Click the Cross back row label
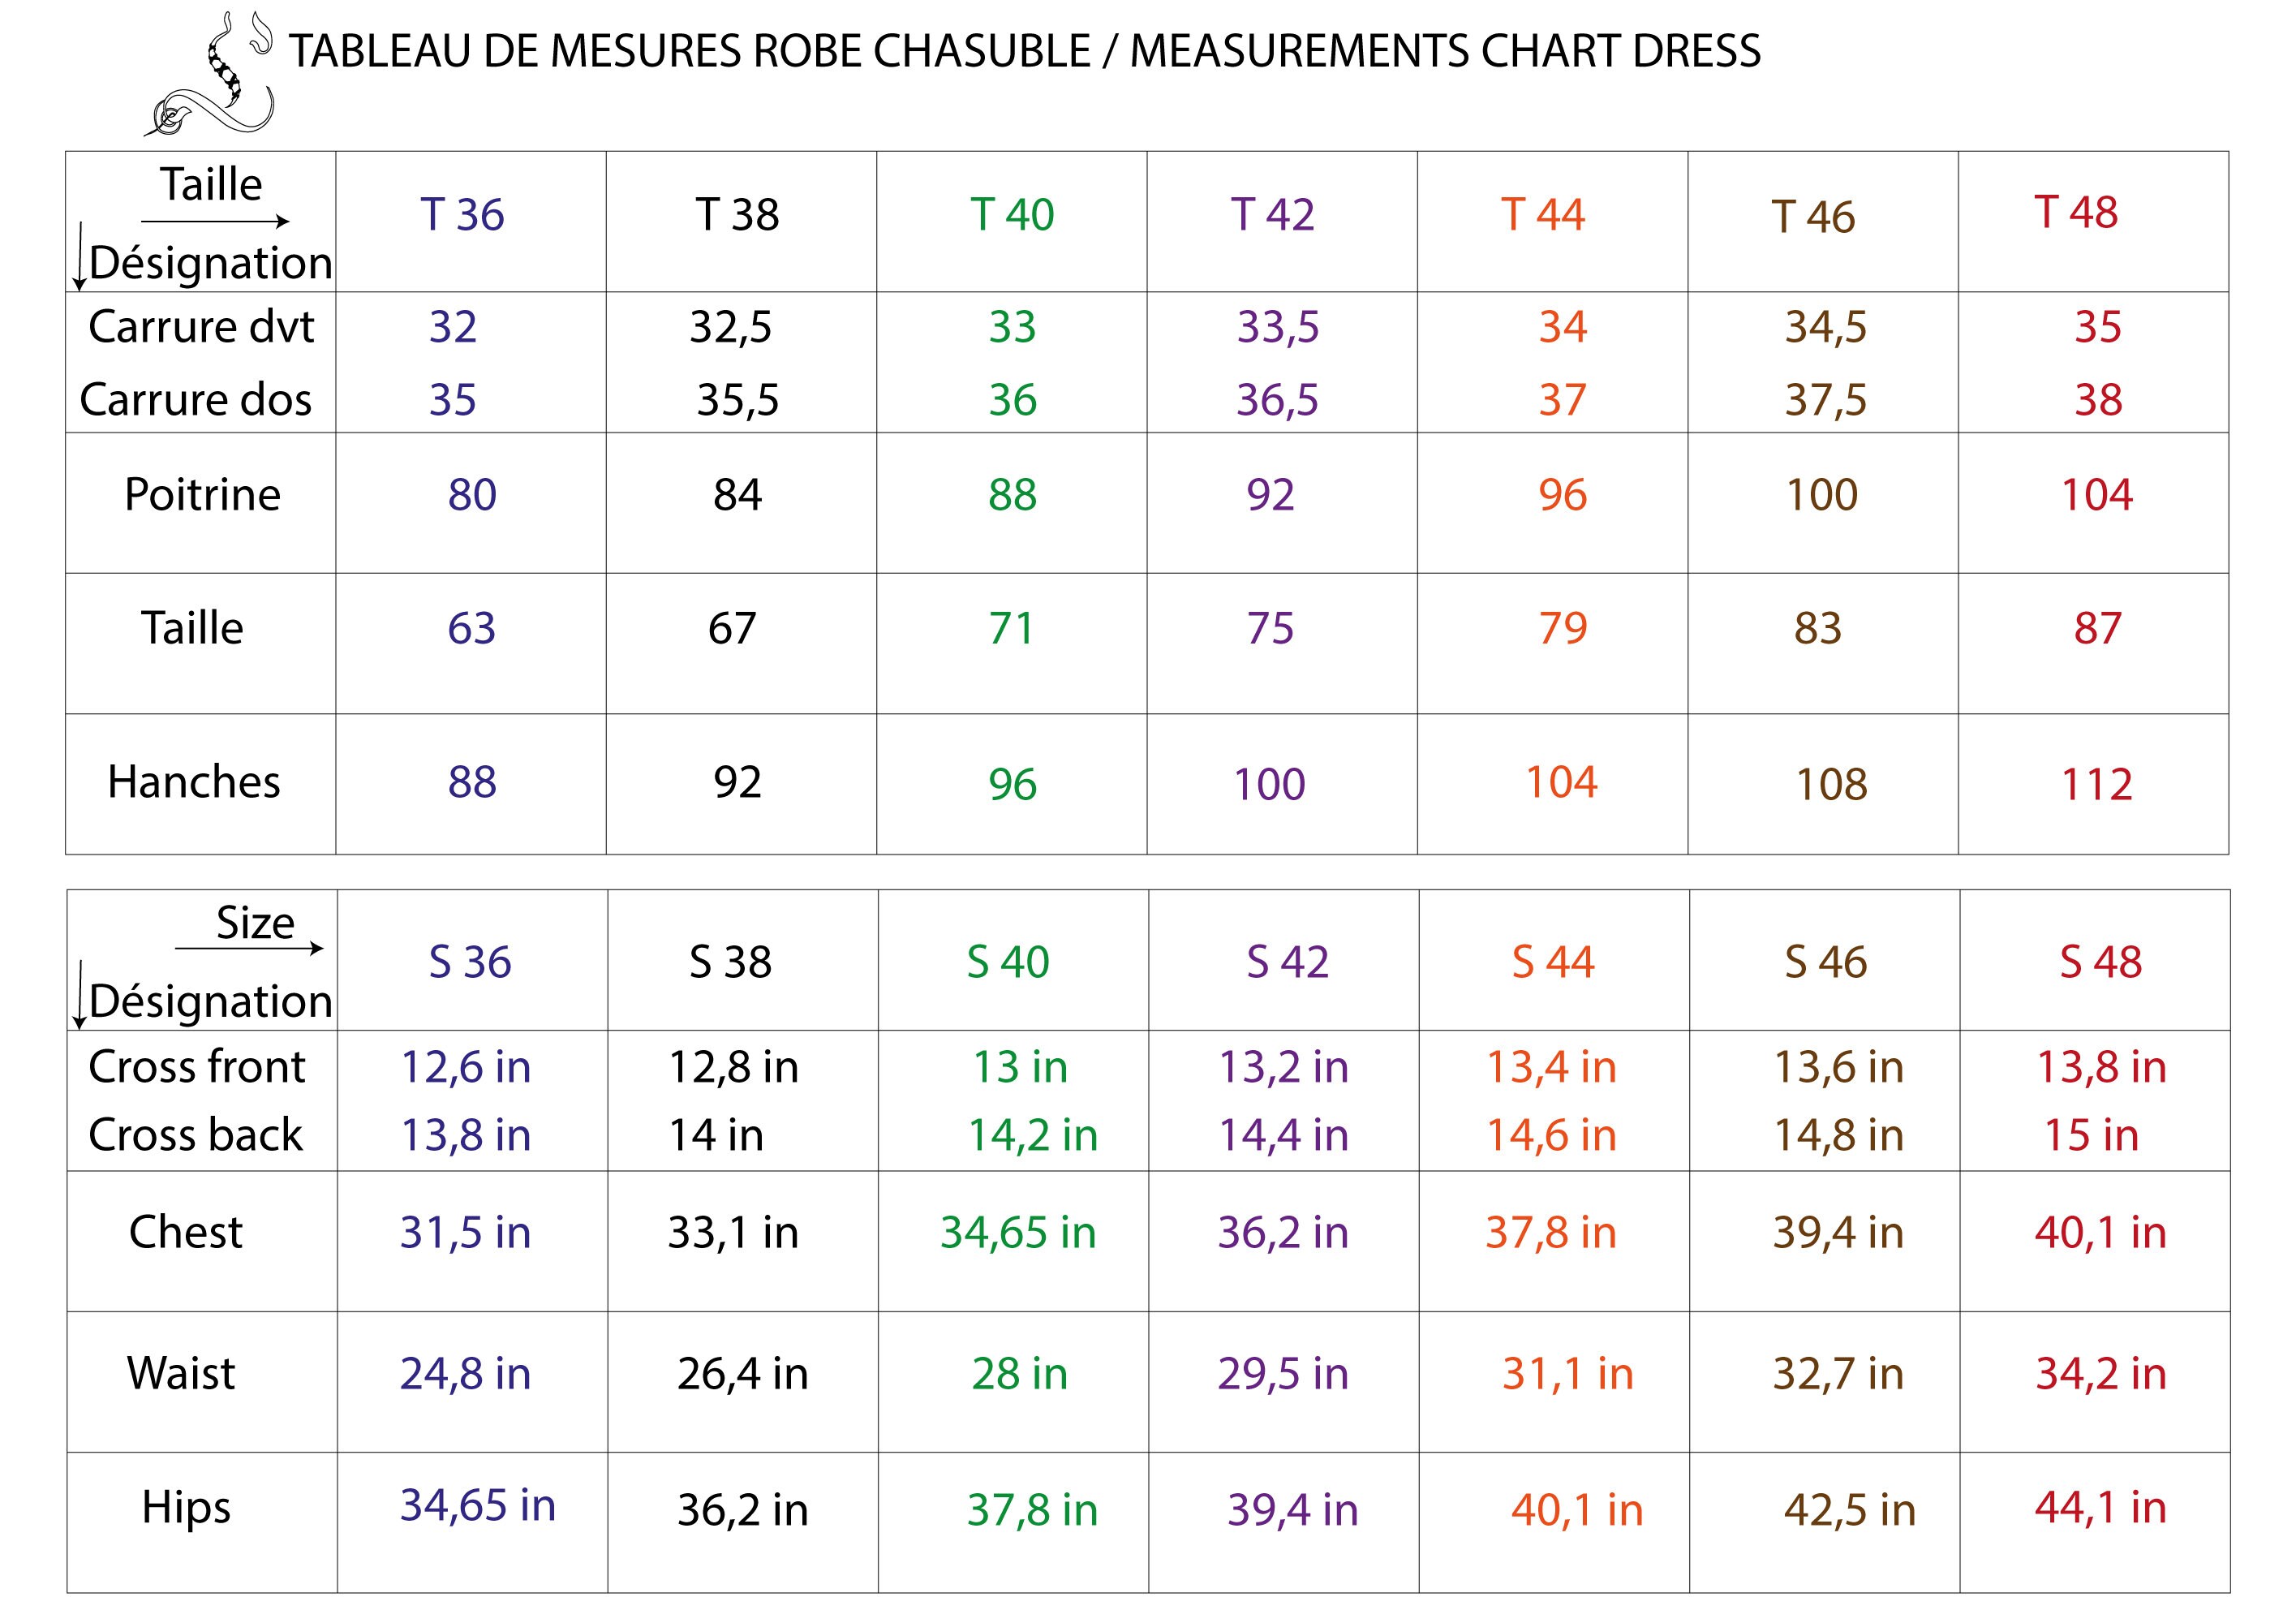The image size is (2296, 1623). pos(195,1135)
